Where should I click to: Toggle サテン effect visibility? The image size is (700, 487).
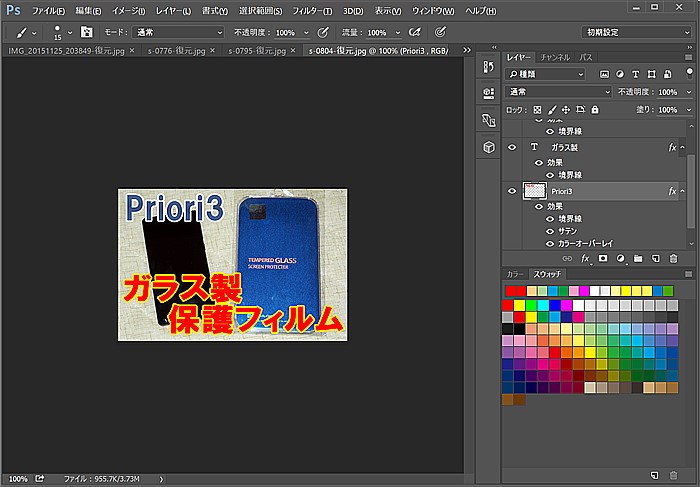(x=550, y=231)
